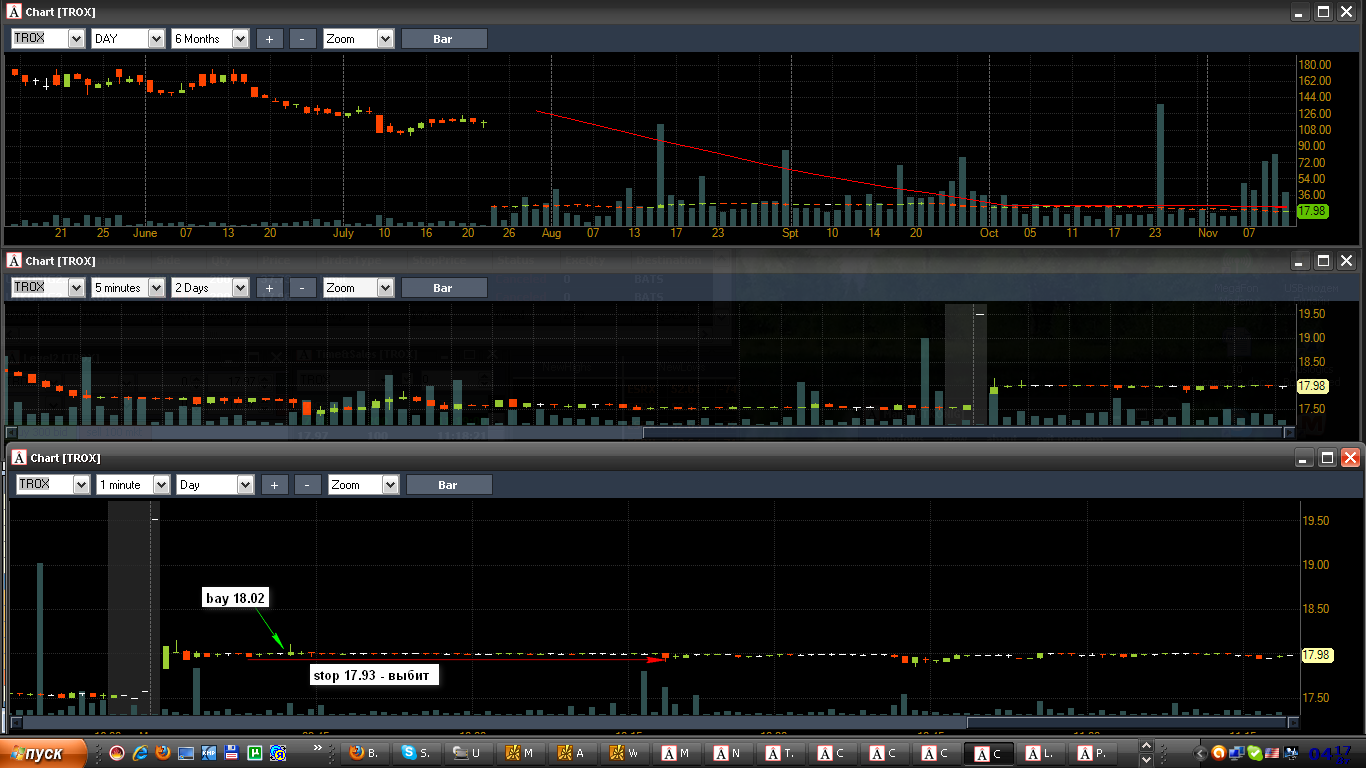Open the 2 Days range dropdown
This screenshot has height=768, width=1366.
click(240, 288)
